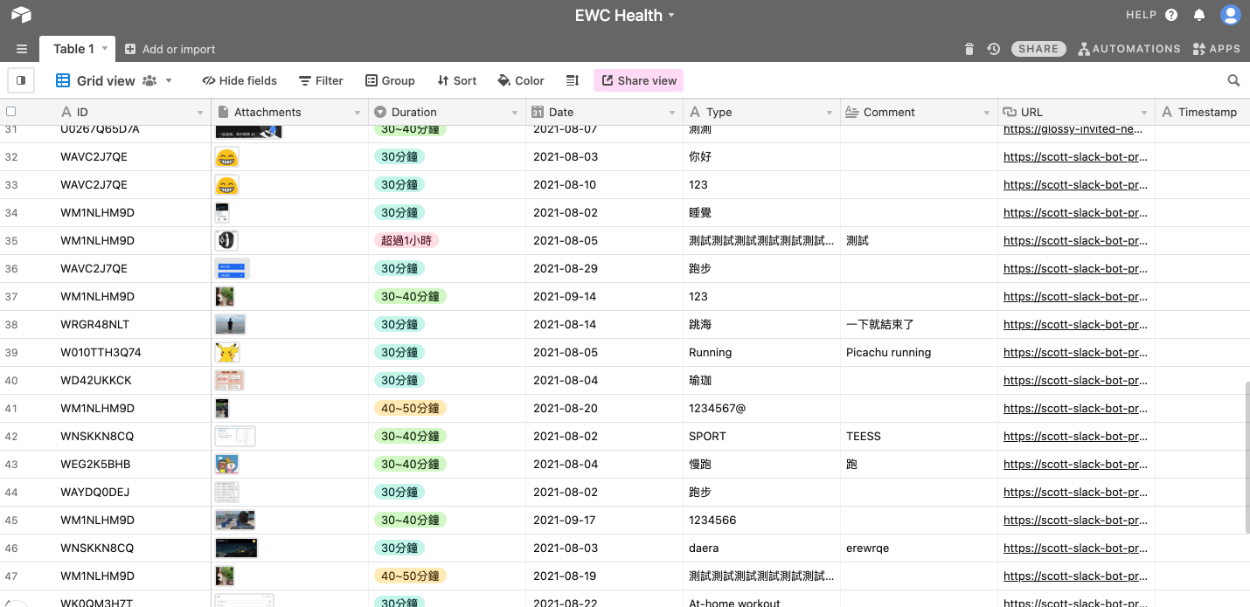Click the notifications bell icon

pos(1199,15)
